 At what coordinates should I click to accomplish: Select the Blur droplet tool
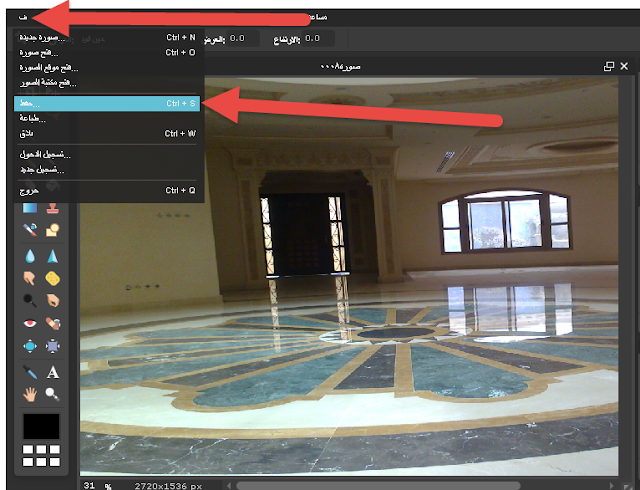click(30, 256)
